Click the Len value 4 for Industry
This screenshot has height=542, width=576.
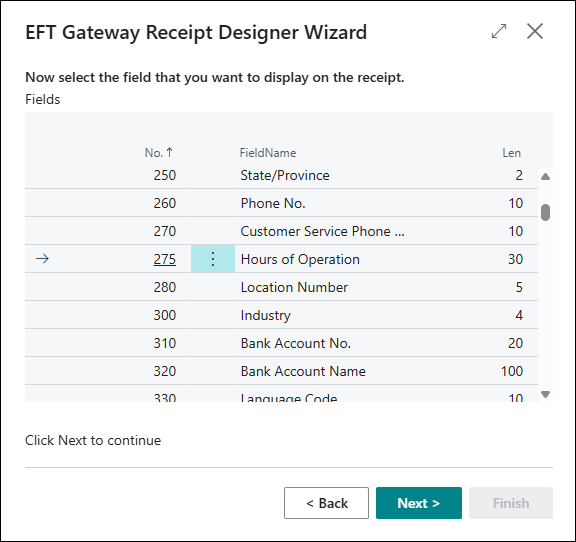[519, 315]
